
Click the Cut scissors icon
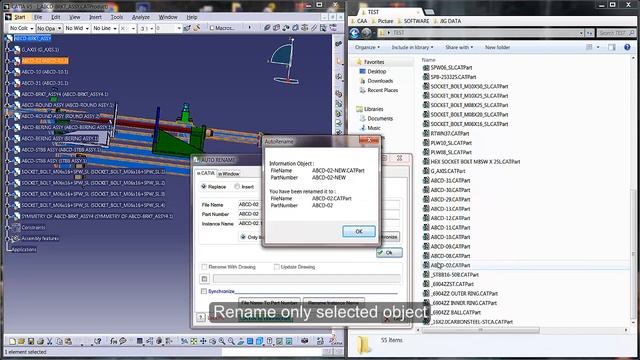click(x=49, y=341)
